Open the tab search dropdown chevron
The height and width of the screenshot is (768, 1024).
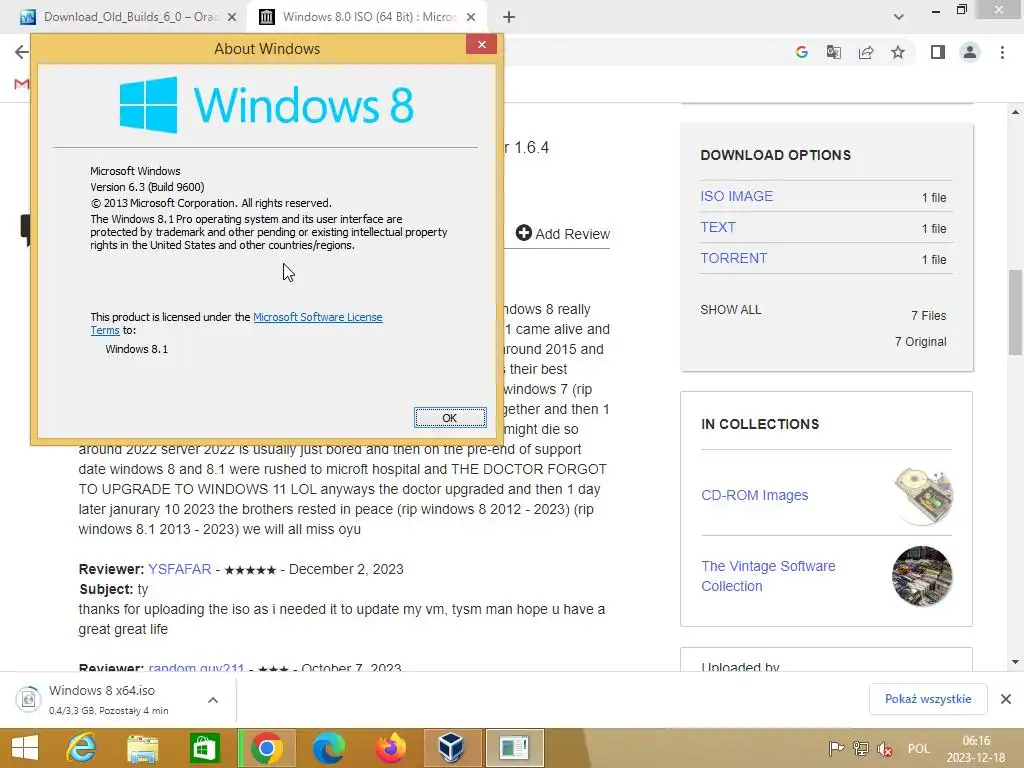pyautogui.click(x=899, y=17)
